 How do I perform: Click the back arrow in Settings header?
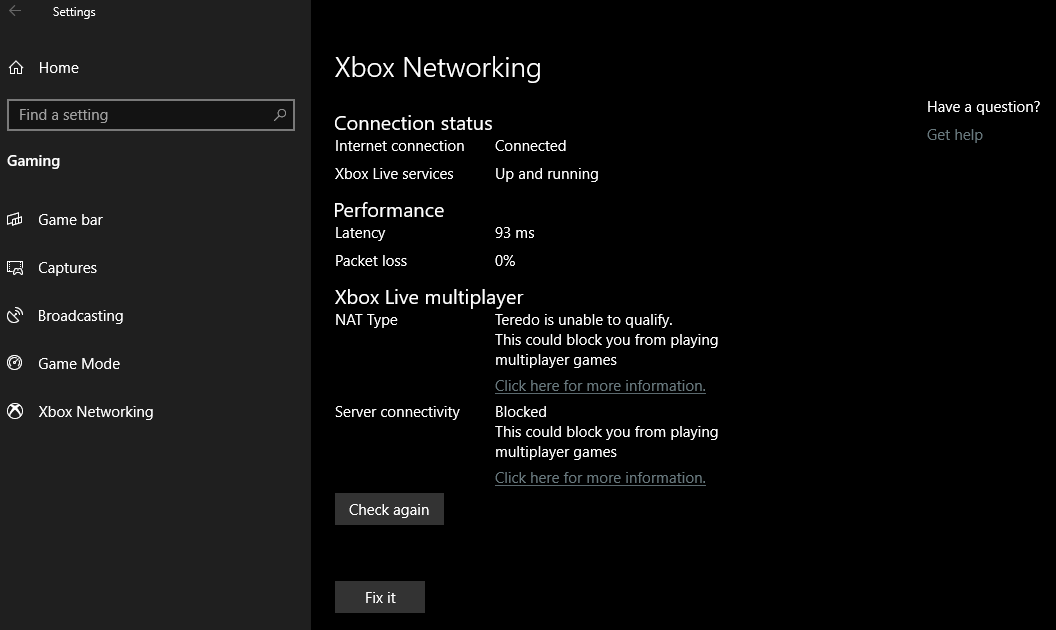(15, 11)
